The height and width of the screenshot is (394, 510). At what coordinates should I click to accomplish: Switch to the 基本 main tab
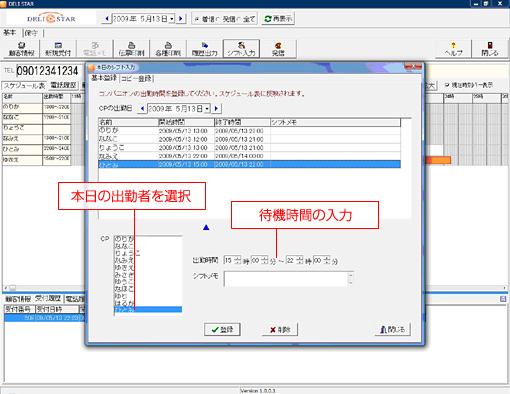pyautogui.click(x=10, y=33)
